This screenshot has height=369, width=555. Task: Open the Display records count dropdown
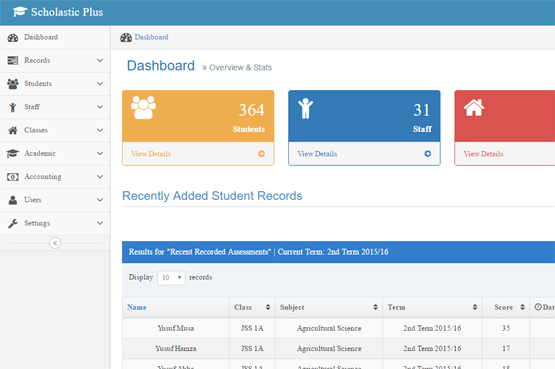tap(171, 278)
